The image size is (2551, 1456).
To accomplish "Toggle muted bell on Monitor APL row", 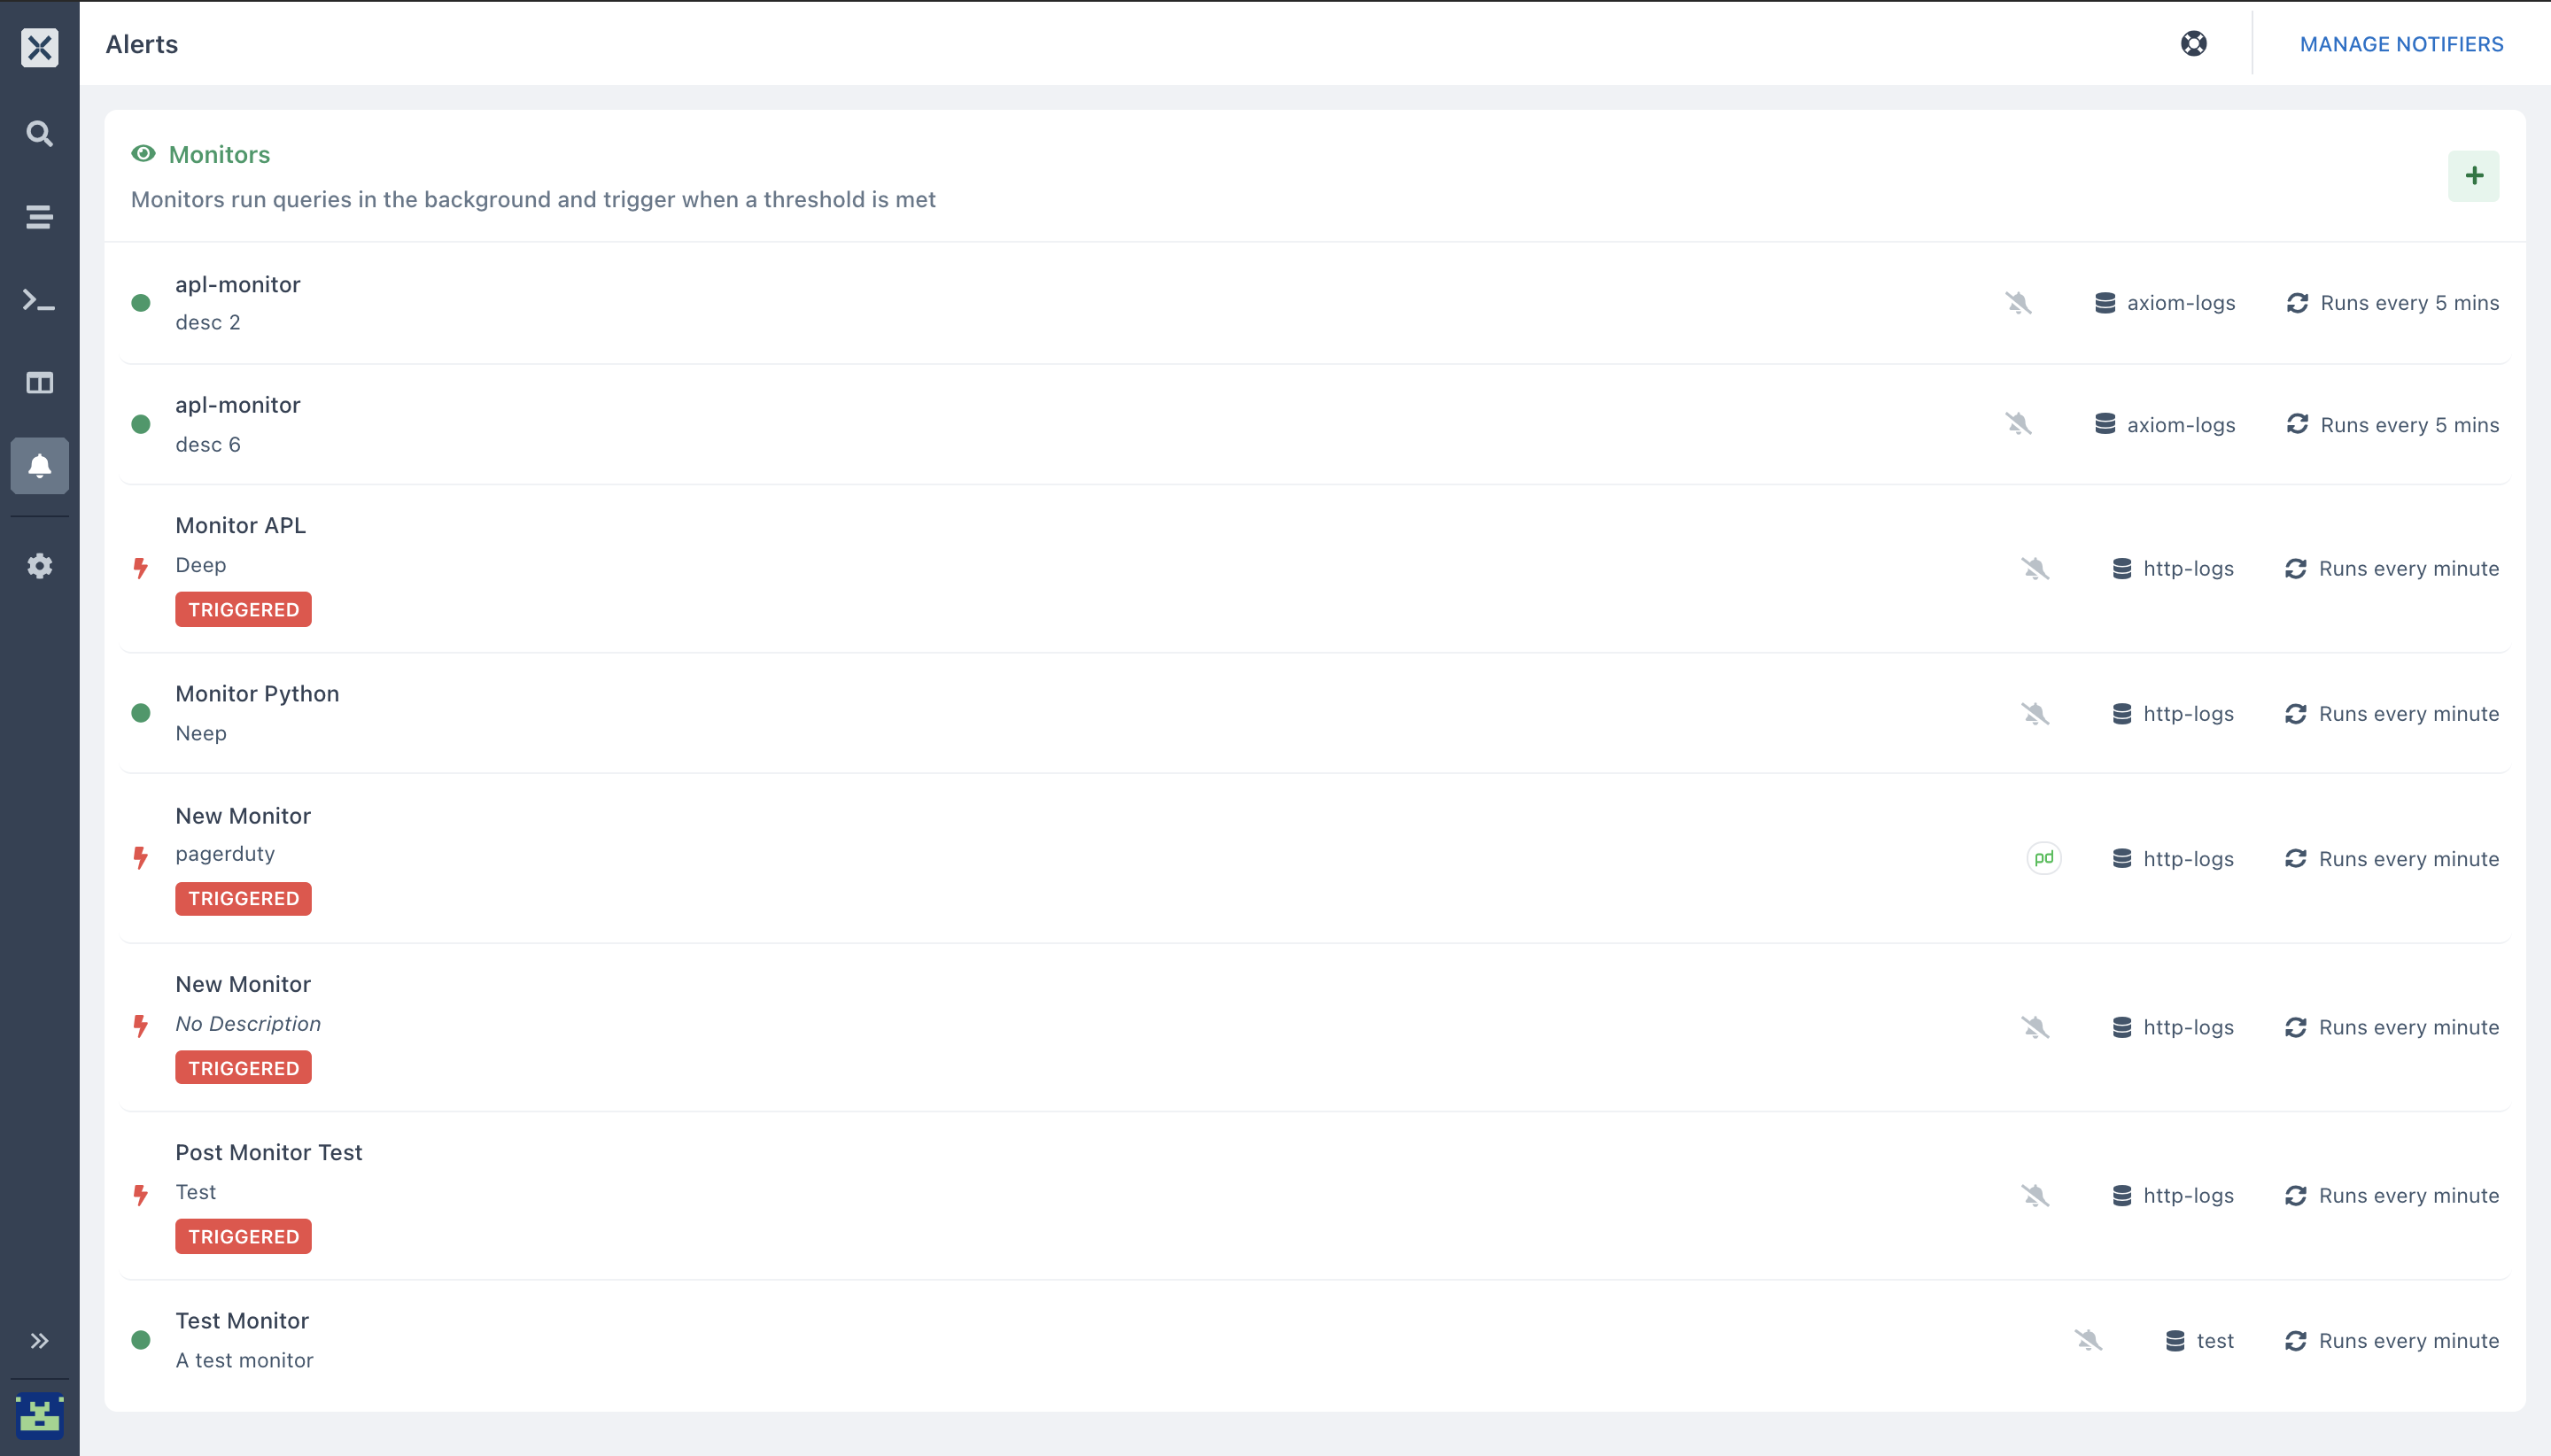I will [2035, 568].
